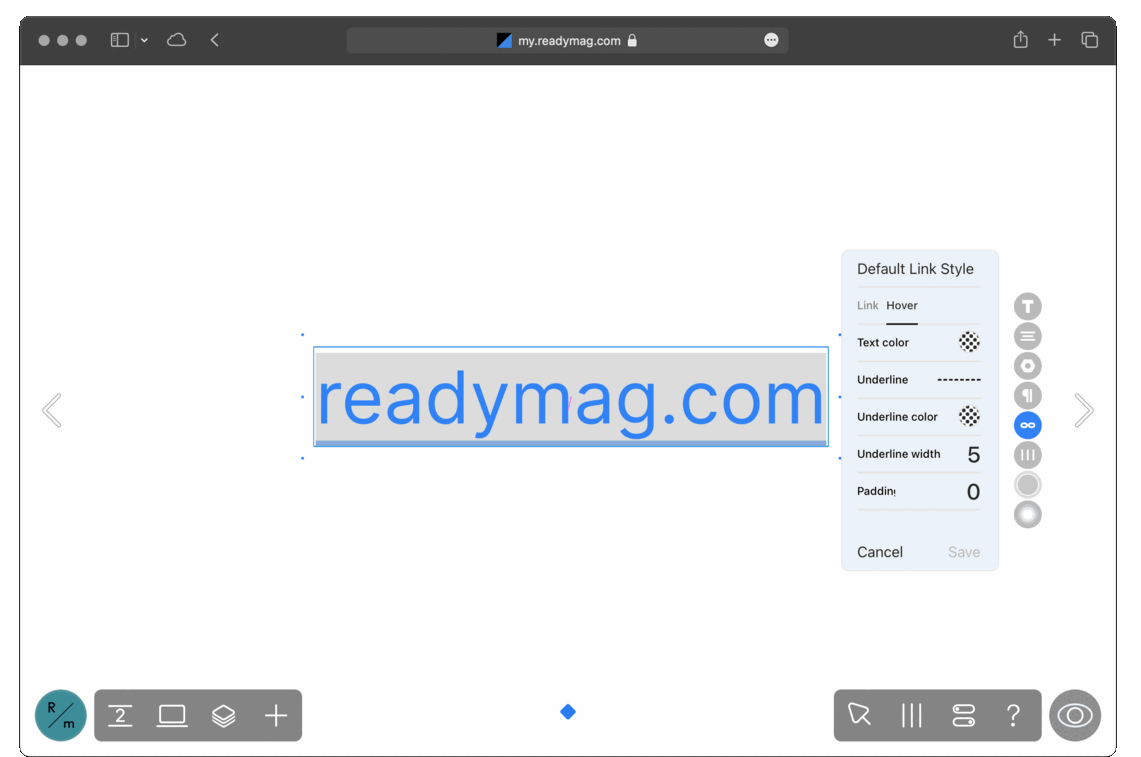The height and width of the screenshot is (757, 1141).
Task: Click the blue diamond page marker
Action: click(x=568, y=712)
